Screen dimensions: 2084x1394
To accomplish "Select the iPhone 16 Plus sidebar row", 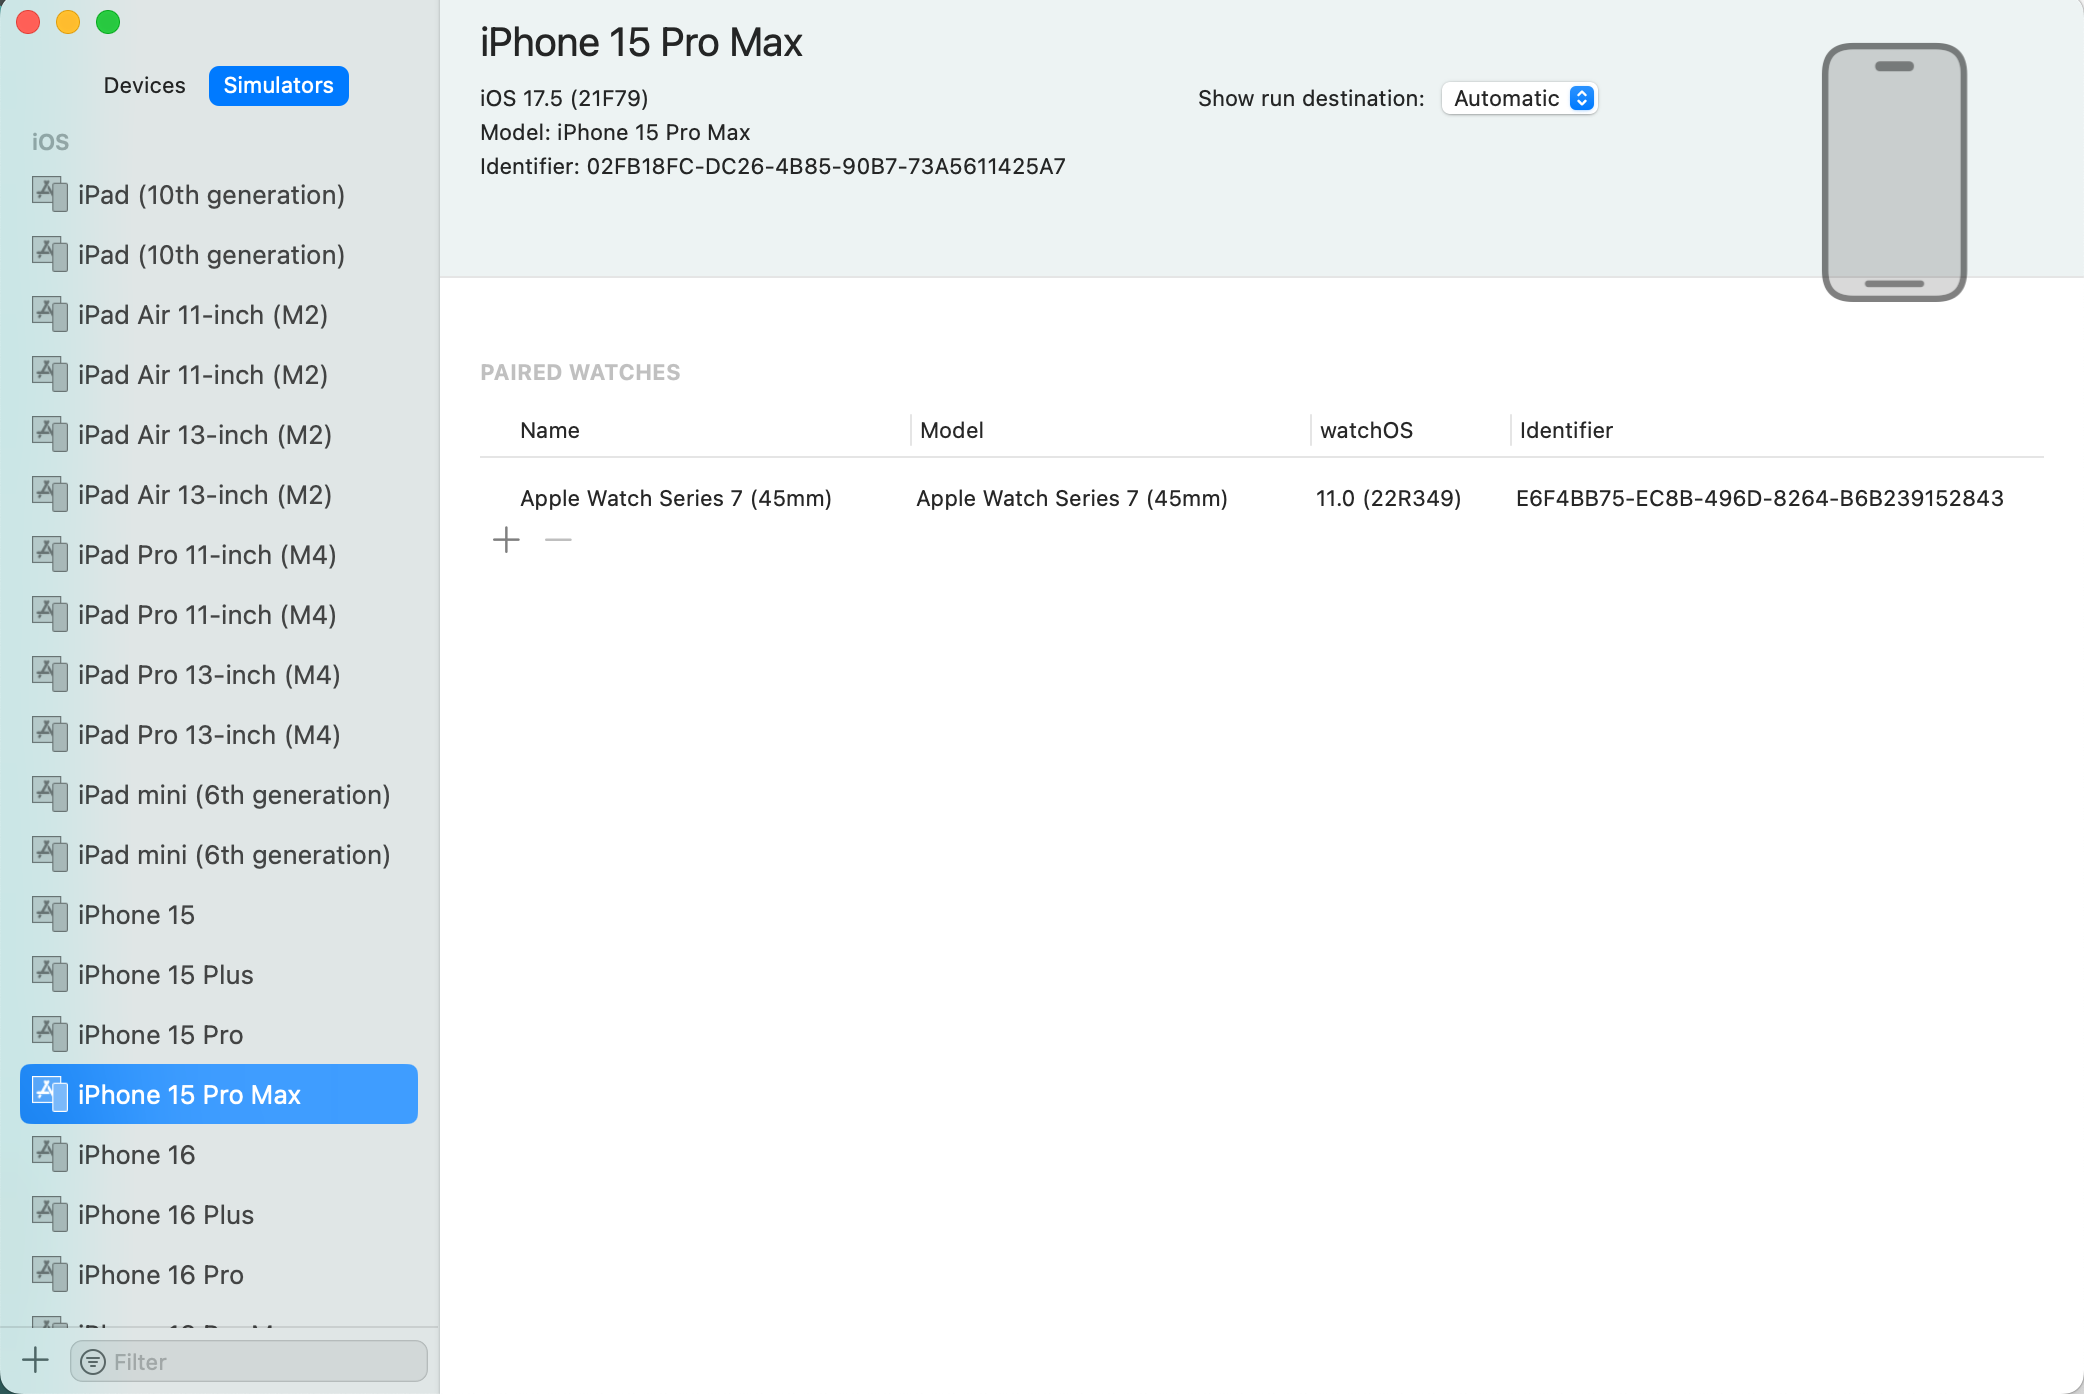I will (219, 1214).
